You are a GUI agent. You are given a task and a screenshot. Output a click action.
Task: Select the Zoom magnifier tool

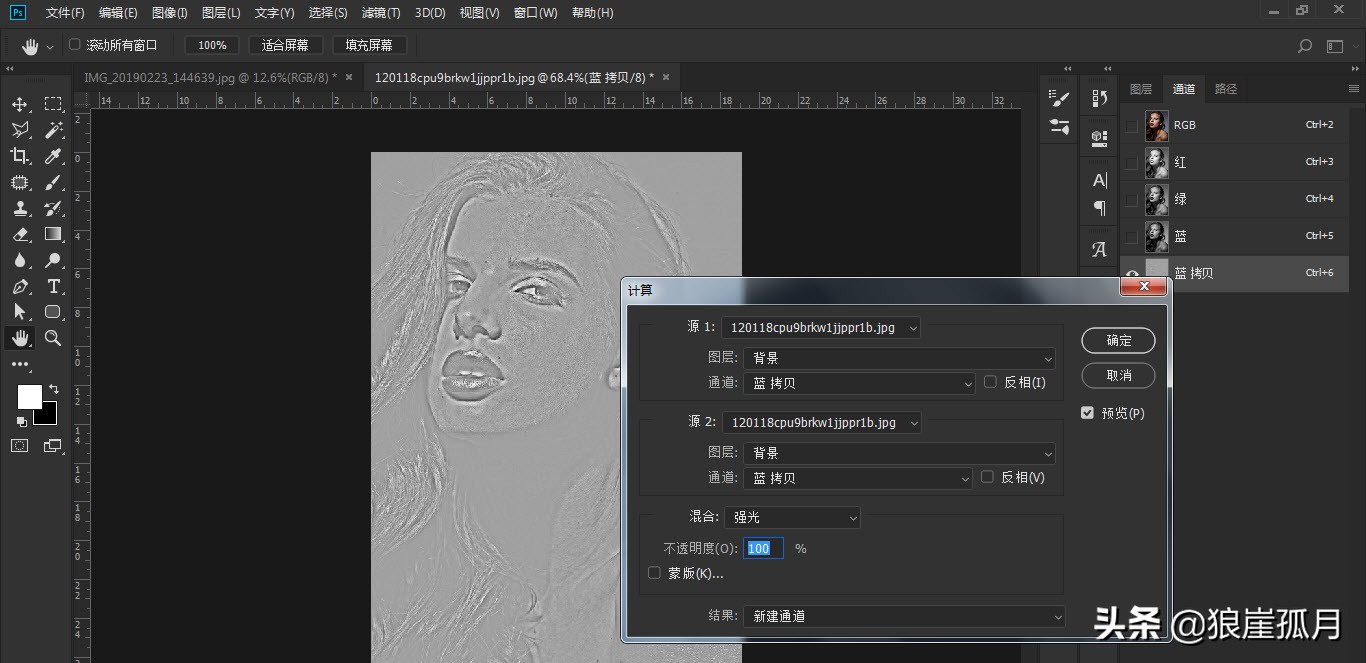point(53,338)
